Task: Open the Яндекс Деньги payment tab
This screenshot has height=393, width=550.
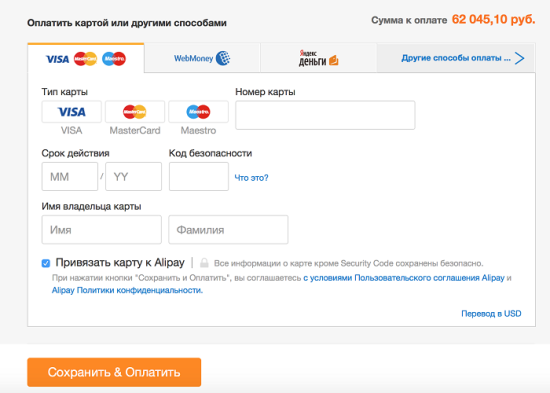Action: pyautogui.click(x=318, y=58)
